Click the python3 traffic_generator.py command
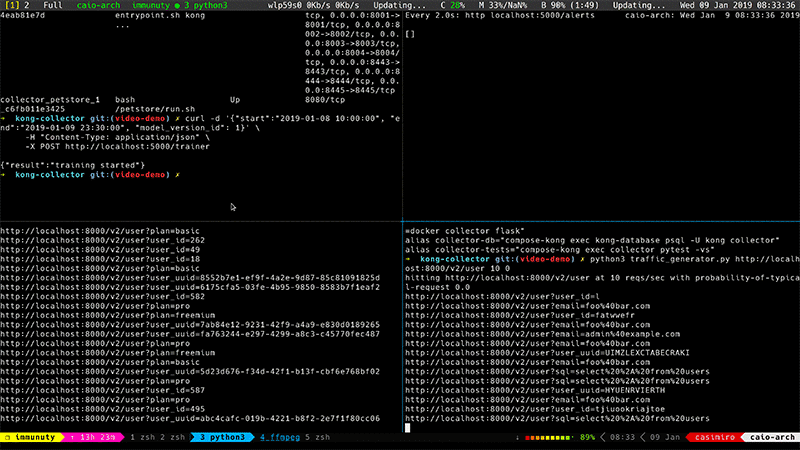800x450 pixels. tap(695, 259)
